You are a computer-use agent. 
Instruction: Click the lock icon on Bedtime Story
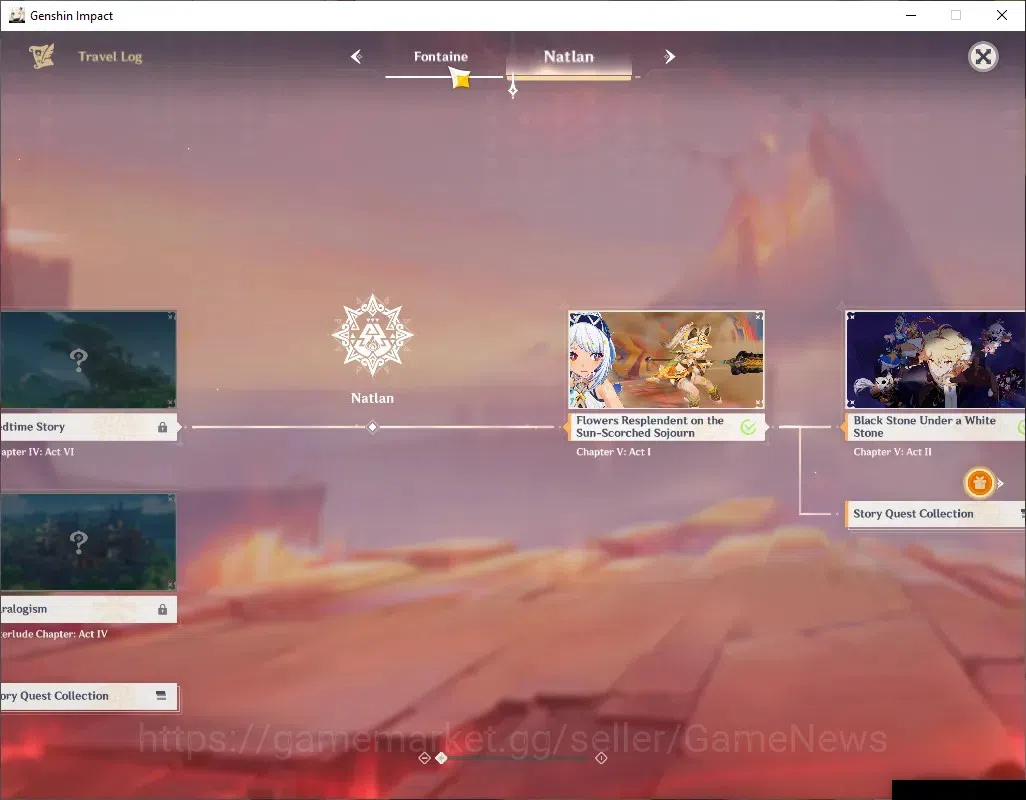click(162, 427)
